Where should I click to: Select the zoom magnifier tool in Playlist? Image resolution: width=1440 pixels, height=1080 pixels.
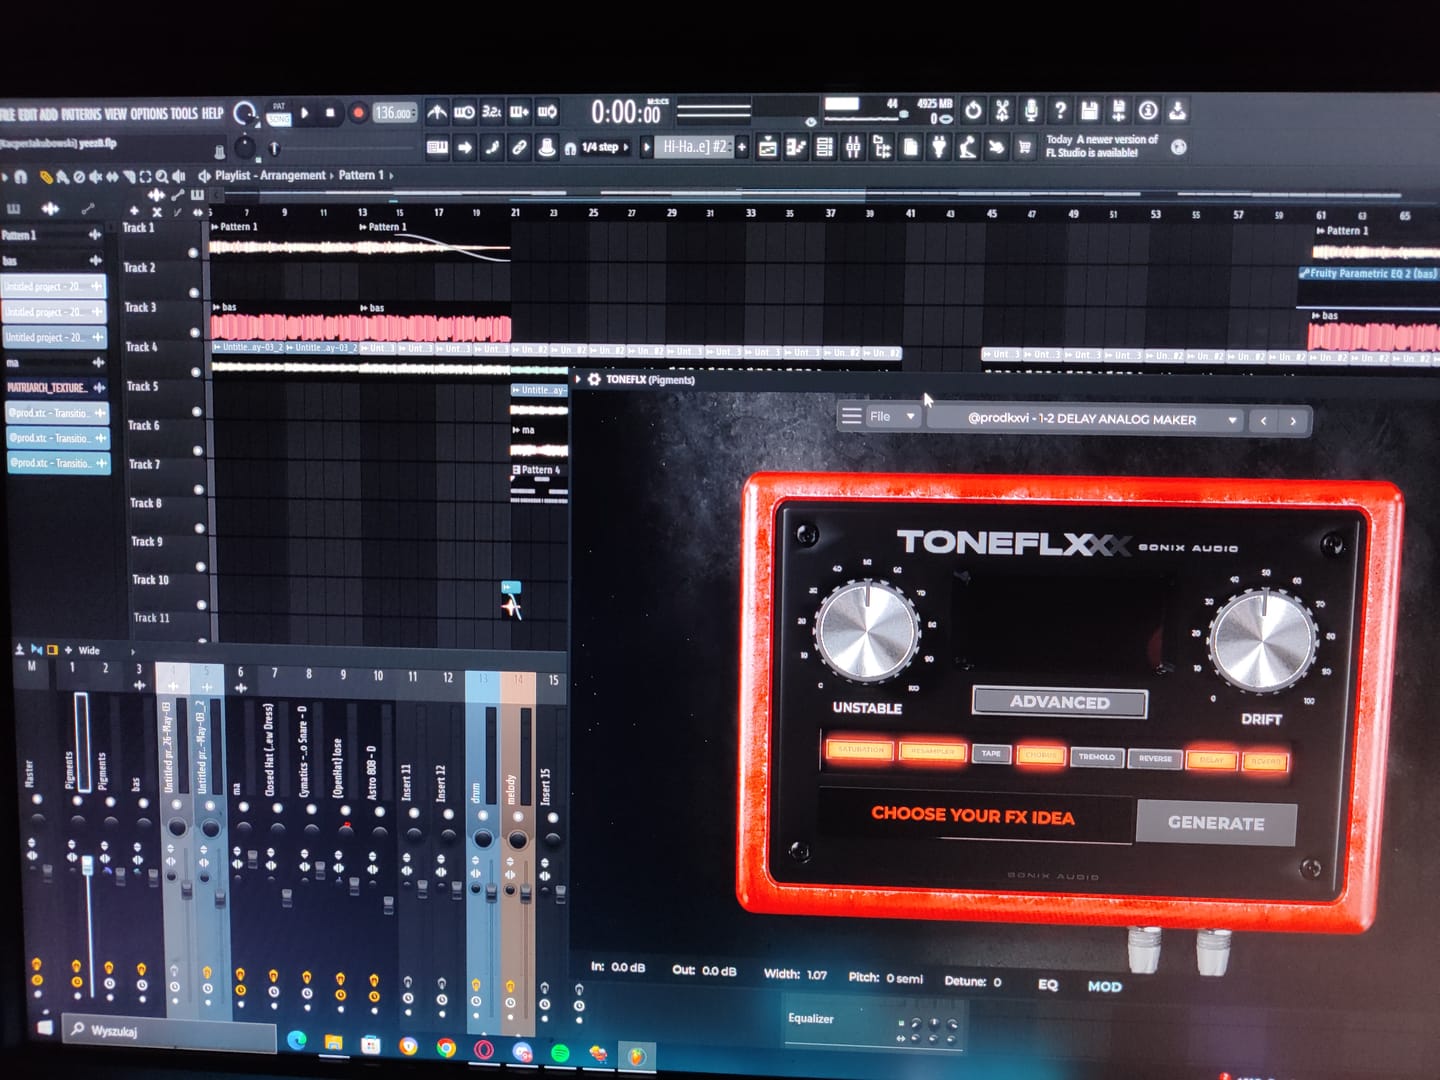tap(161, 177)
